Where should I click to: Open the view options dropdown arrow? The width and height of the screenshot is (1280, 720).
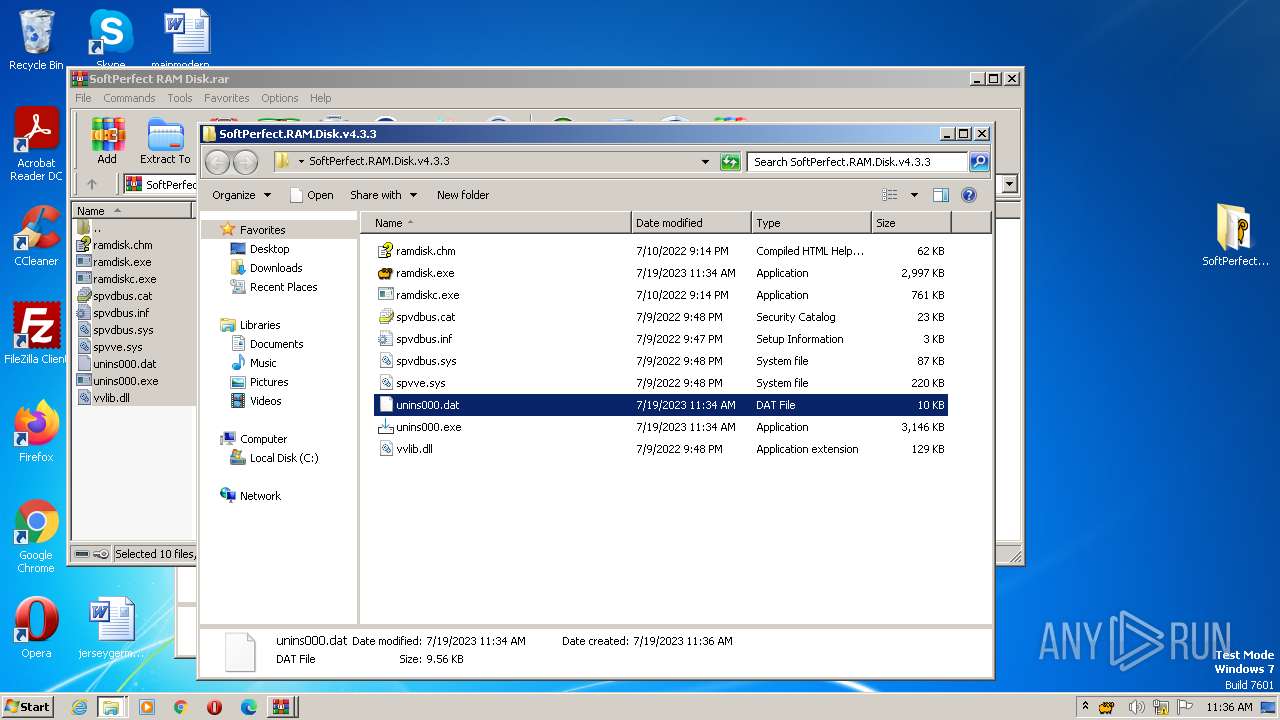pos(914,195)
